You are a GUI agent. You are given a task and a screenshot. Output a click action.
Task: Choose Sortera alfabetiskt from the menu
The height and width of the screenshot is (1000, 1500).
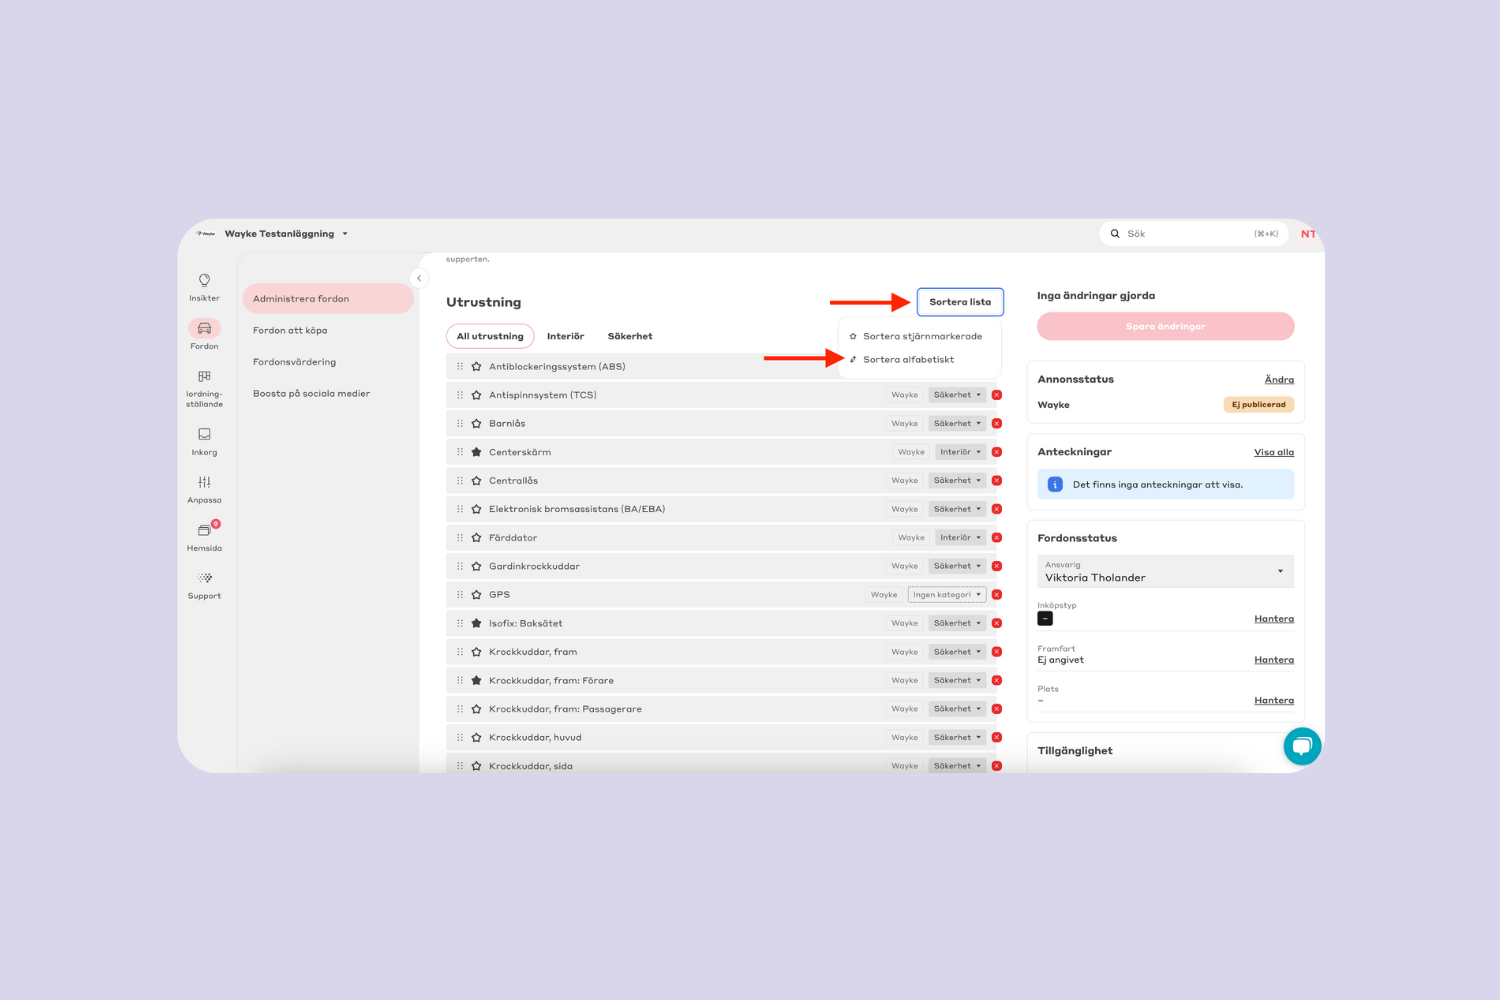click(x=908, y=360)
